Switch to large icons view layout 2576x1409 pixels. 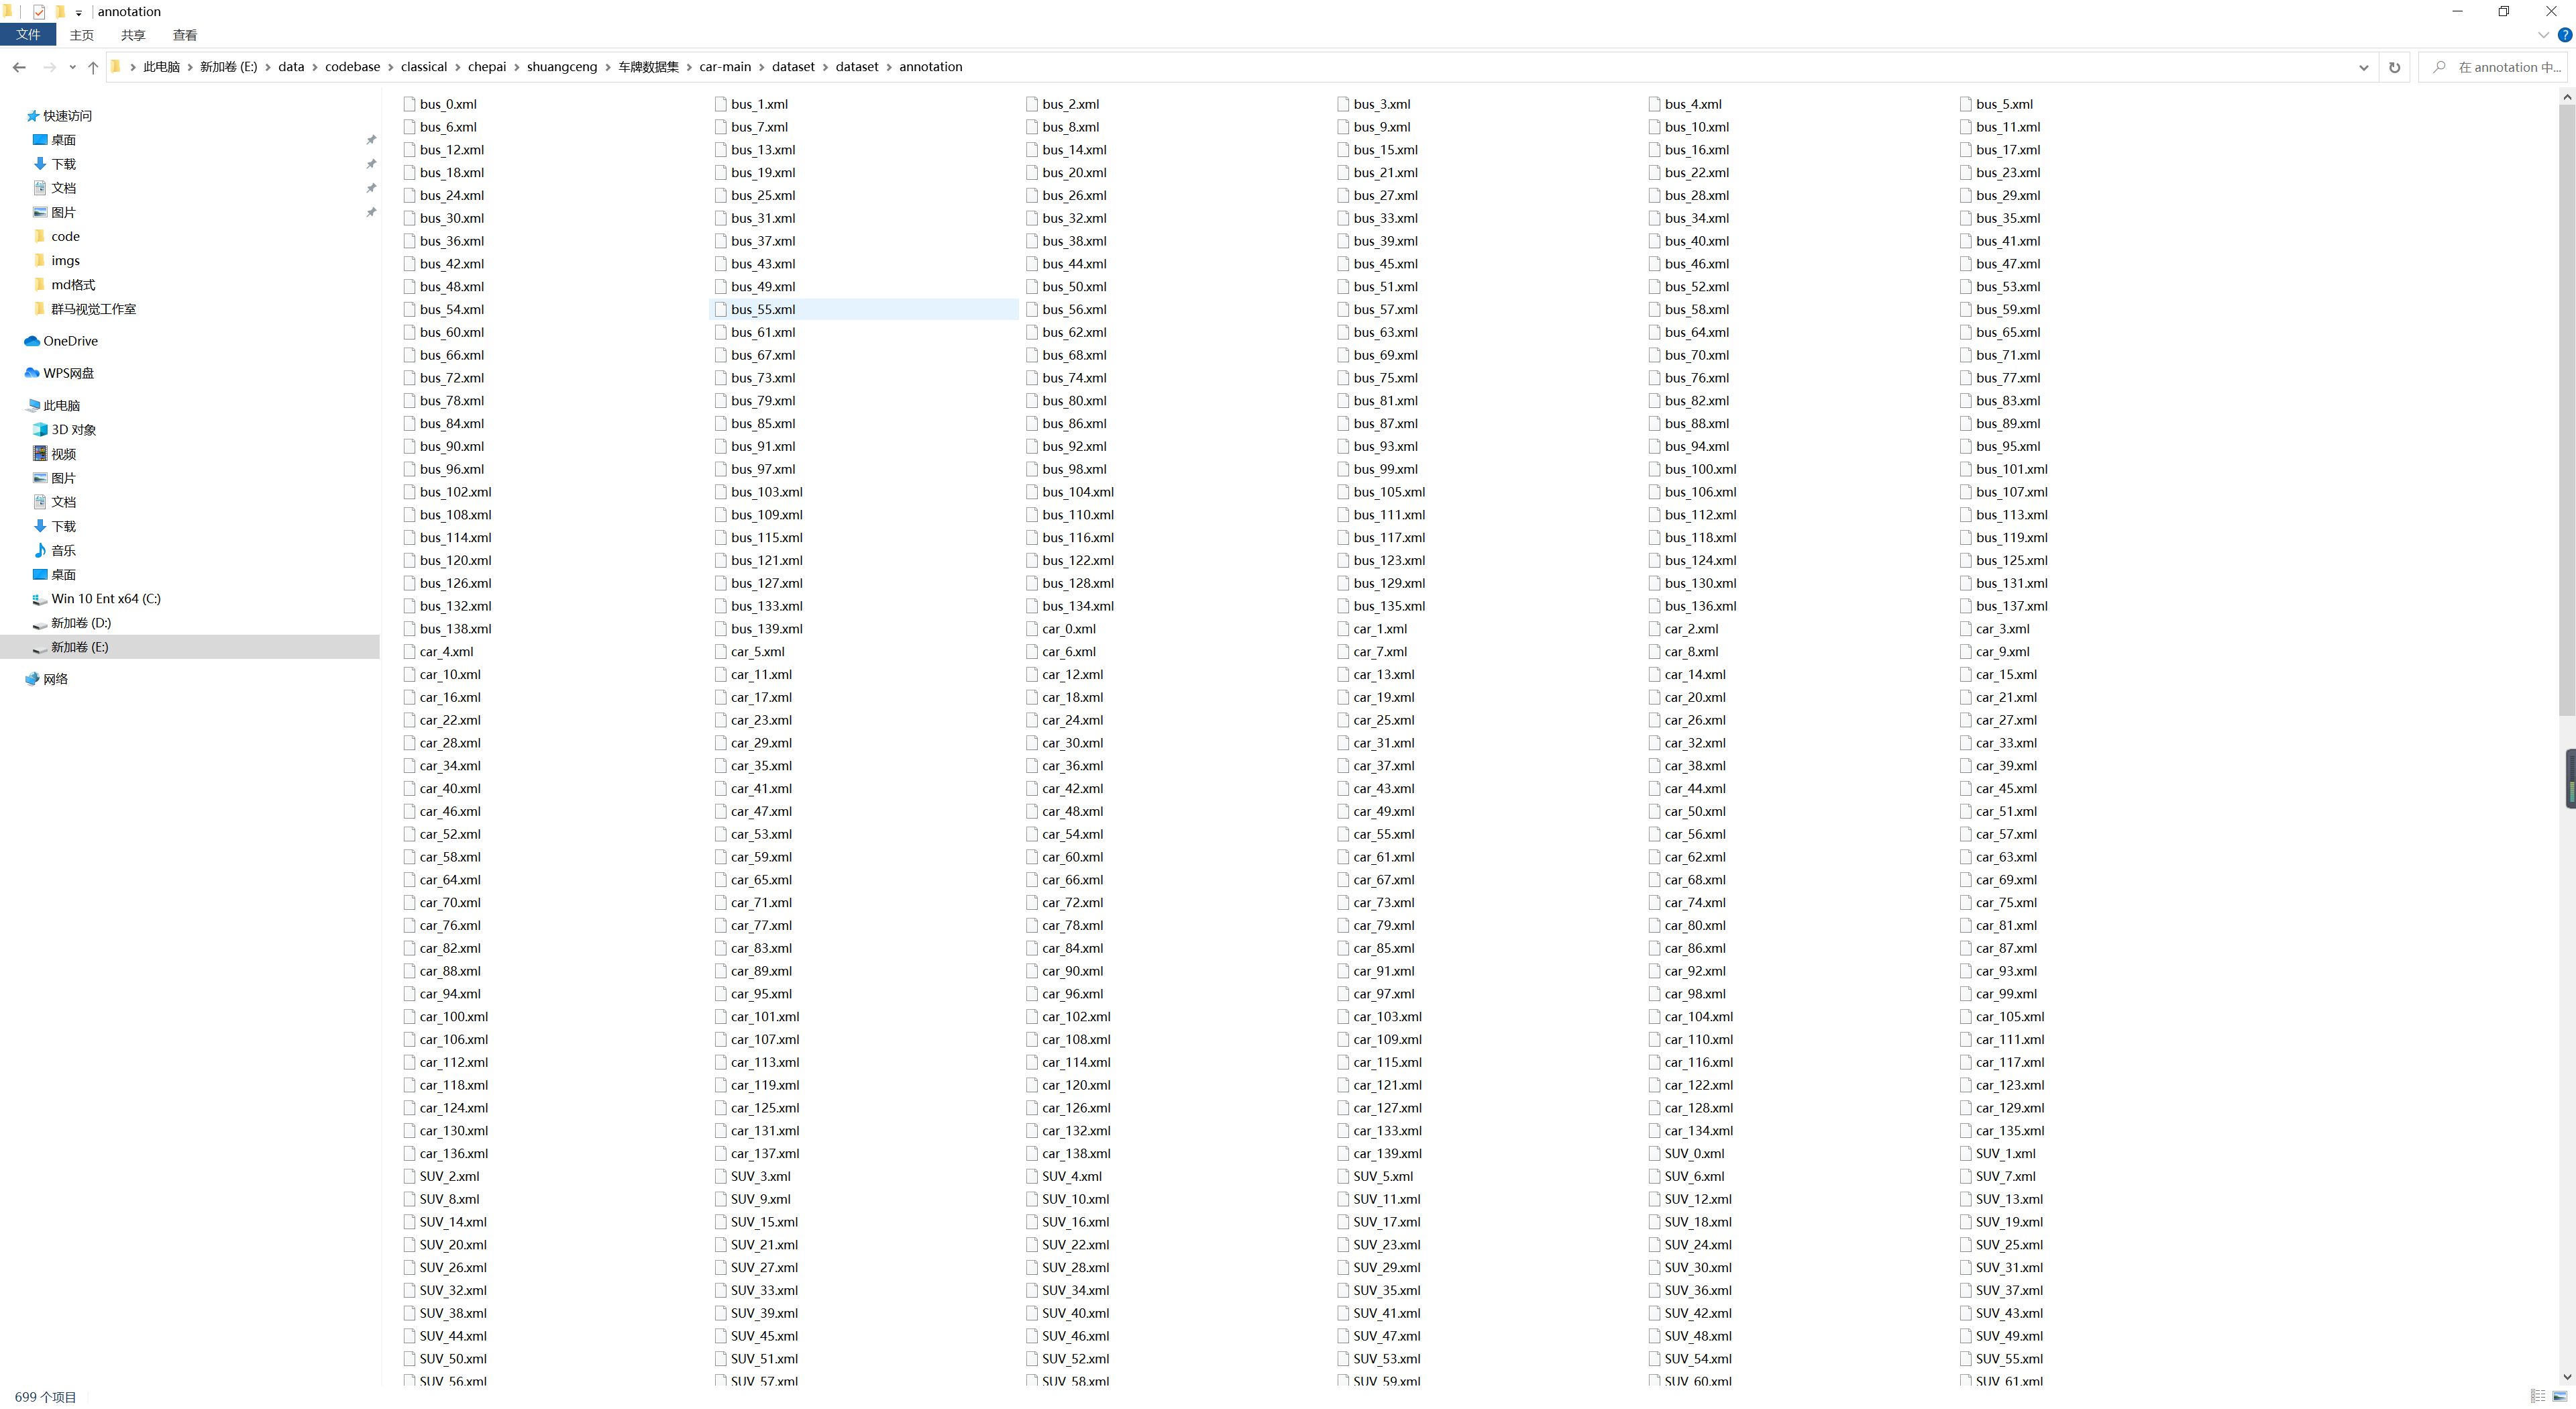tap(2559, 1396)
